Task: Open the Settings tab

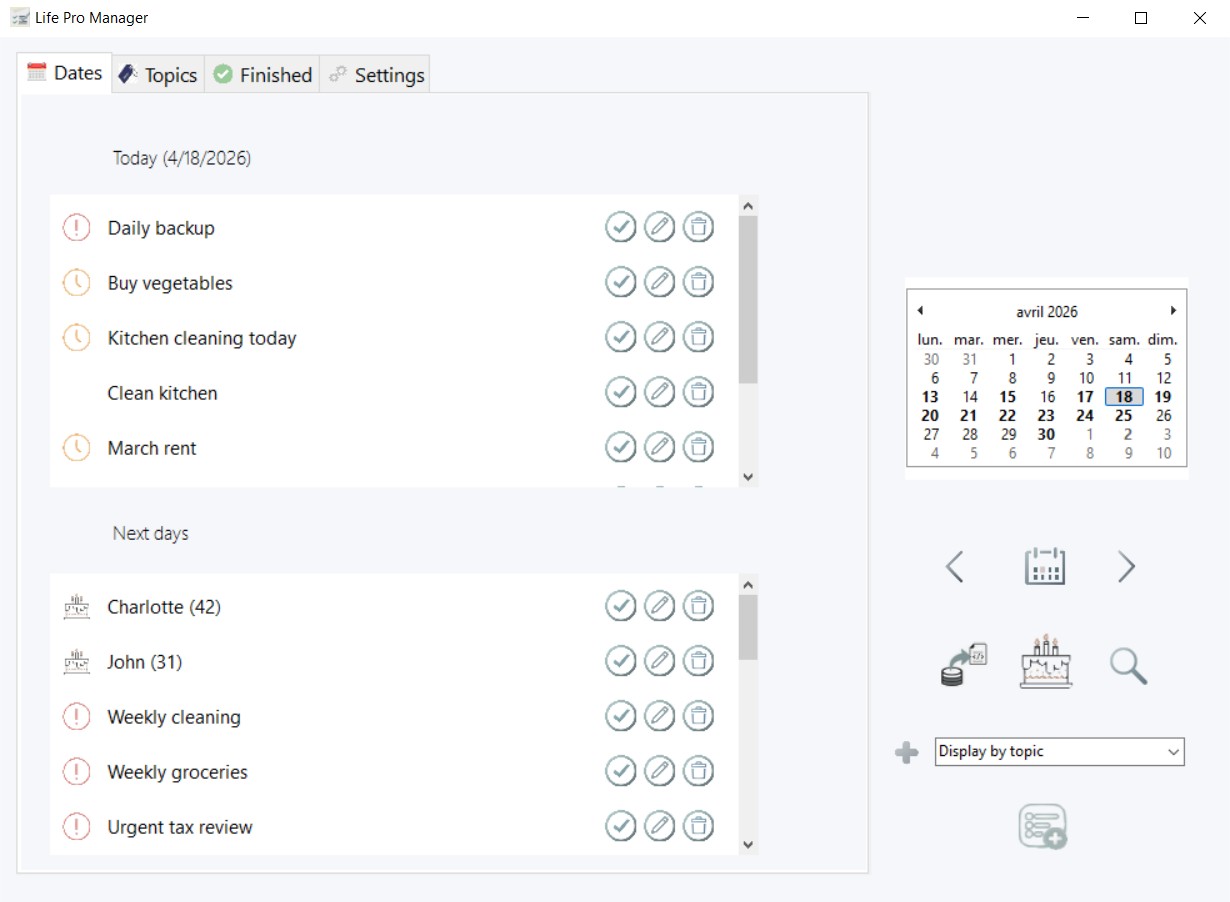Action: (x=374, y=73)
